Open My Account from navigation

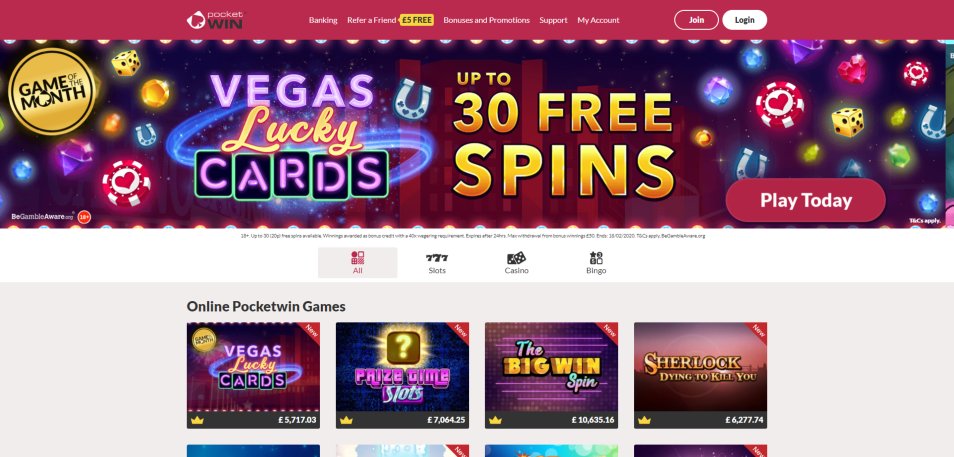tap(598, 20)
